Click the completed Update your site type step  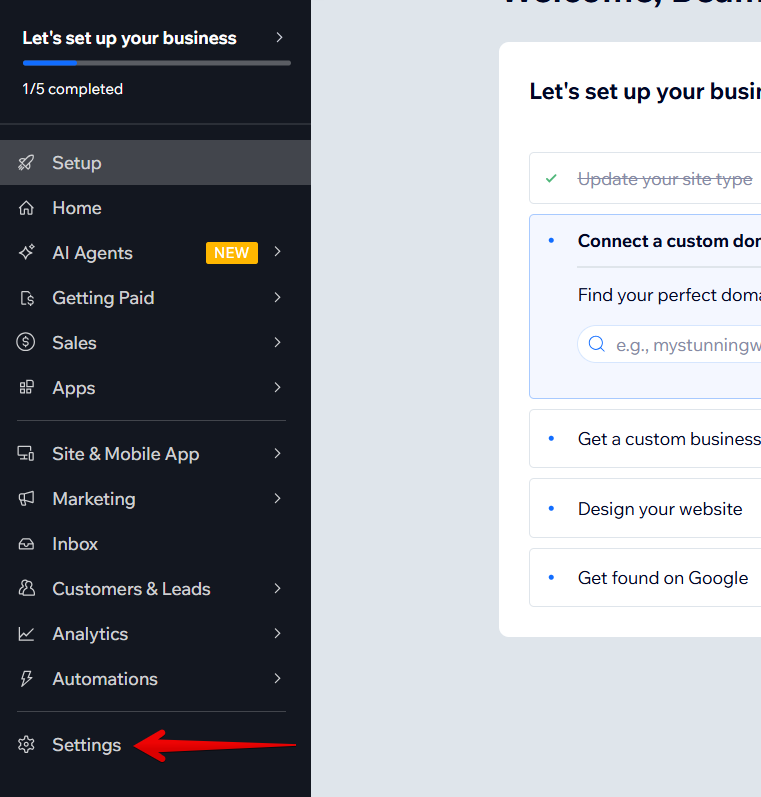click(x=664, y=179)
